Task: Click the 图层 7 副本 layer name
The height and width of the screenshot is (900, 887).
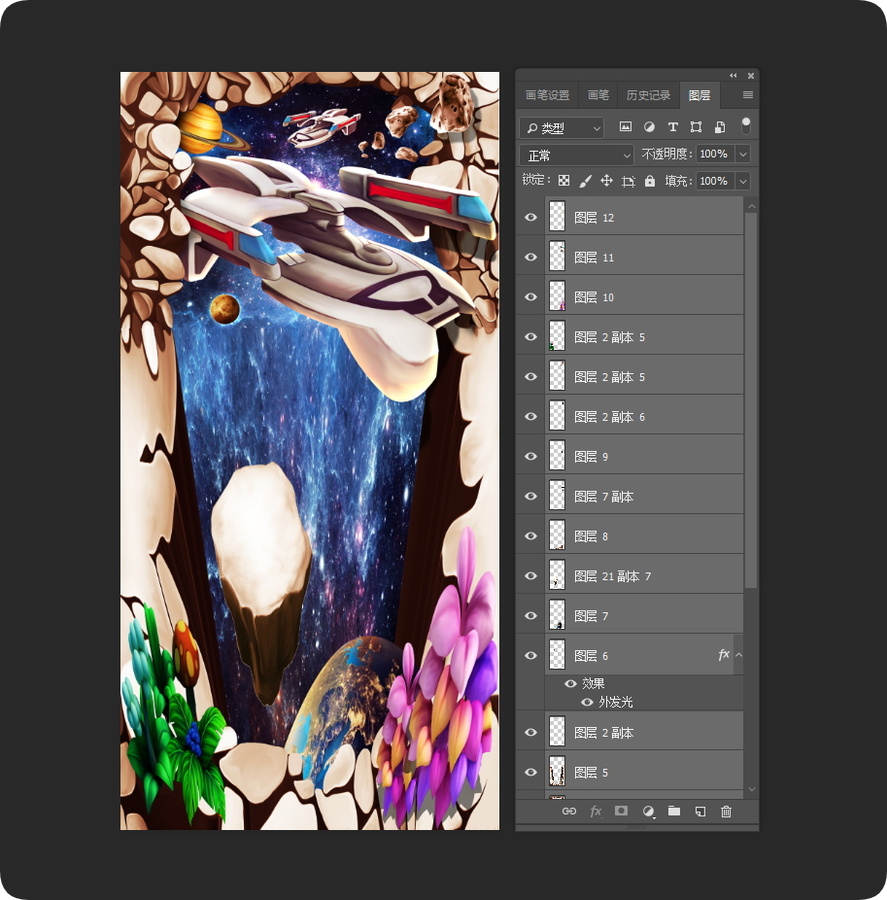Action: (x=604, y=496)
